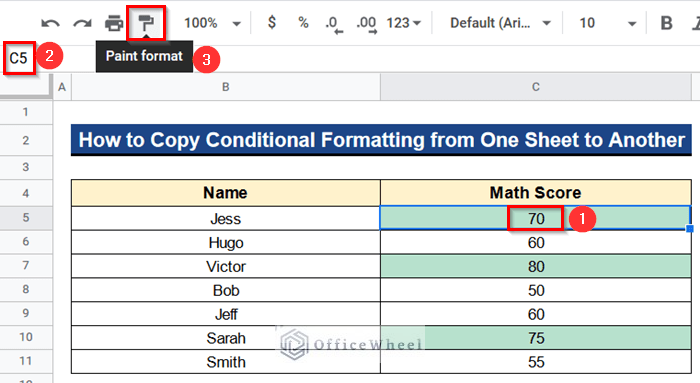The image size is (700, 383).
Task: Open the 100% zoom dropdown
Action: [212, 23]
